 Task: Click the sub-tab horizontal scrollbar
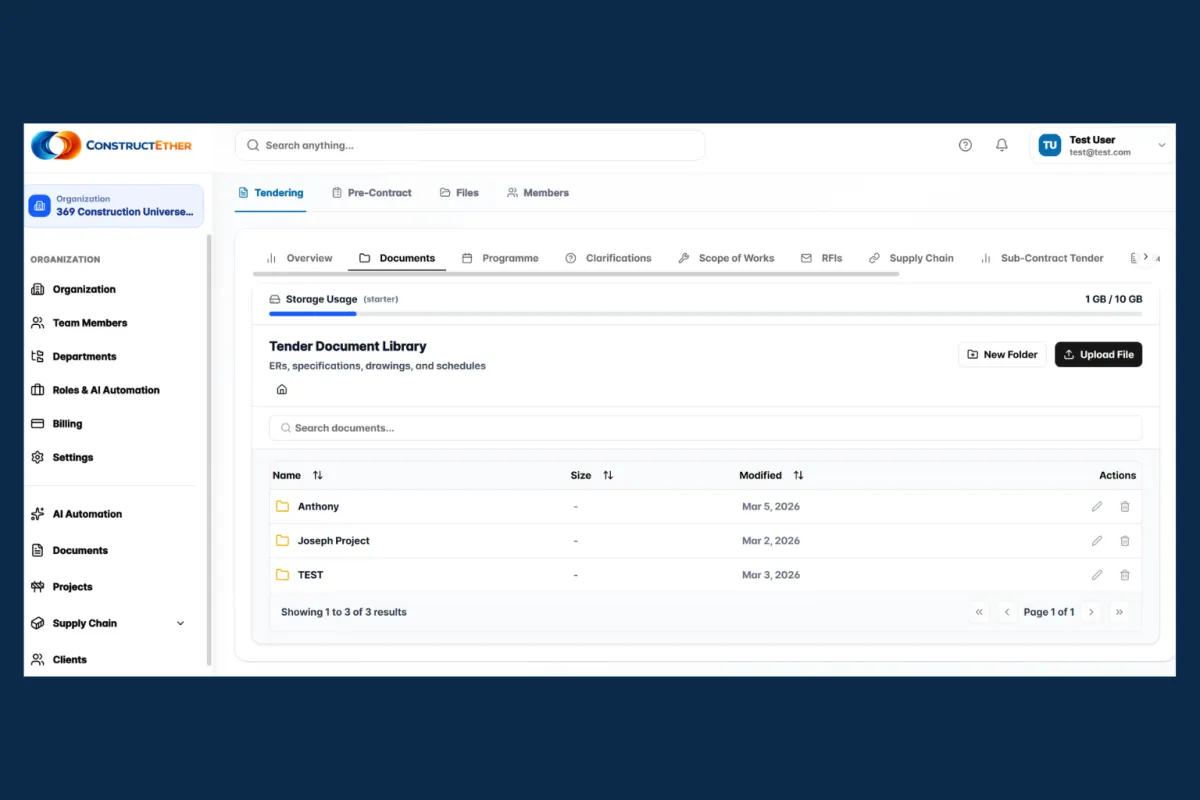coord(576,273)
